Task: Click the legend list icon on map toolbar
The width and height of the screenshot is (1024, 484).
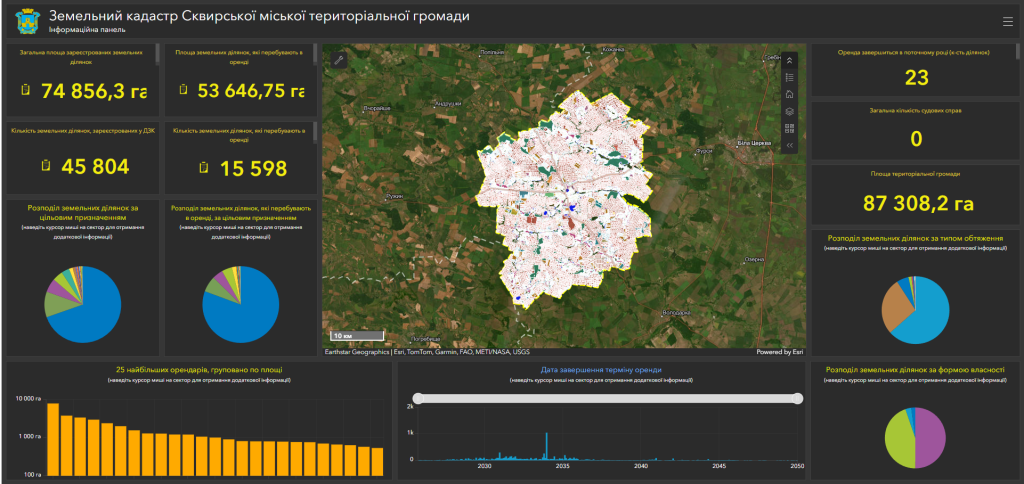Action: 789,77
